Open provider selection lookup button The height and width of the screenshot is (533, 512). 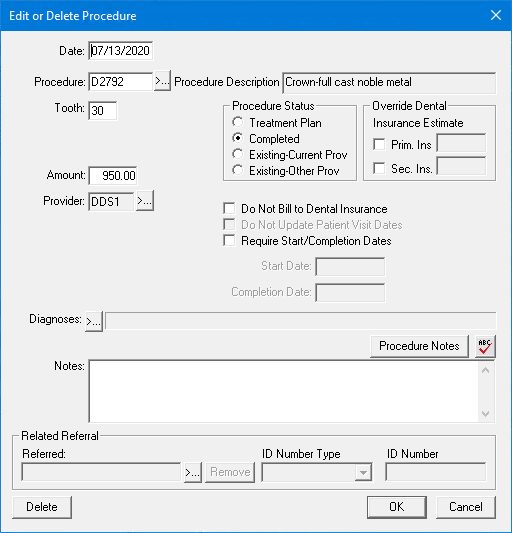pyautogui.click(x=145, y=201)
